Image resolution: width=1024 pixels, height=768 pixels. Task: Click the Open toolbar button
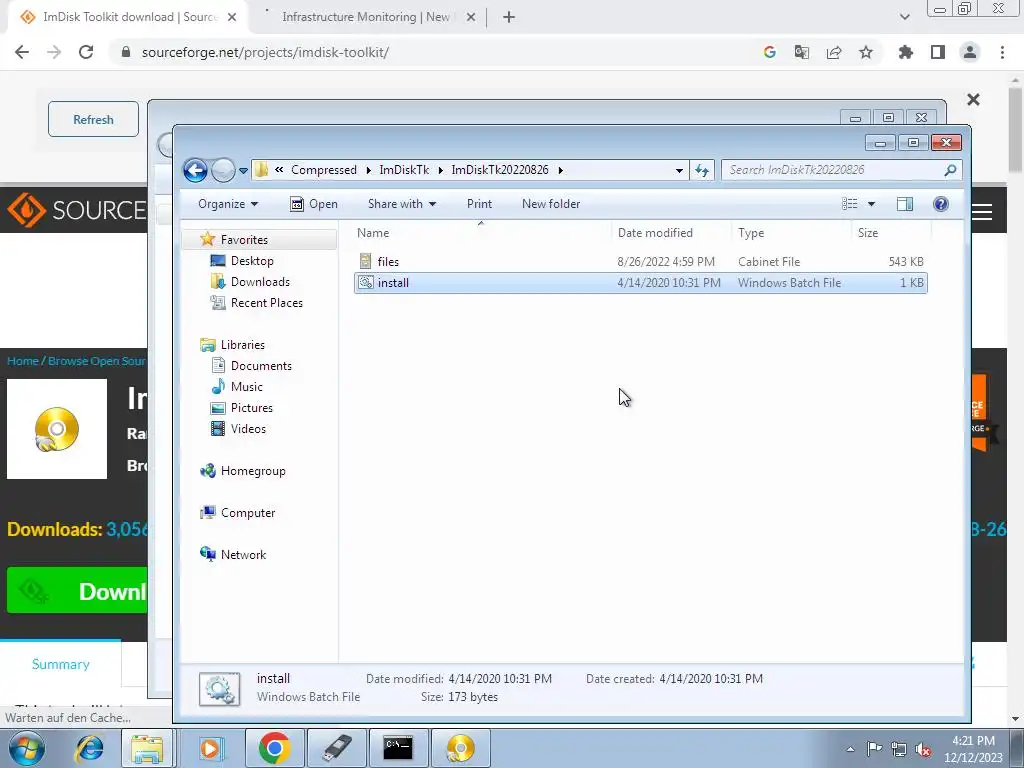[x=314, y=204]
